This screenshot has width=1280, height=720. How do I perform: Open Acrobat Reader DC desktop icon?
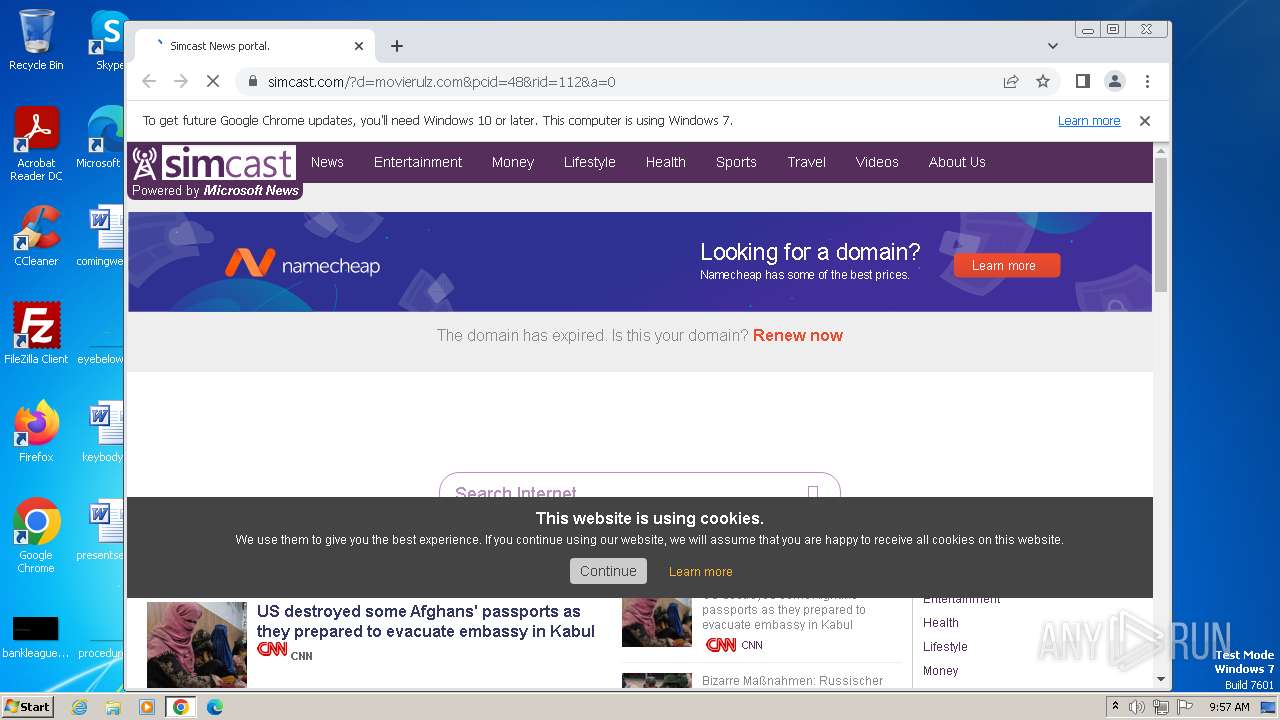tap(36, 144)
